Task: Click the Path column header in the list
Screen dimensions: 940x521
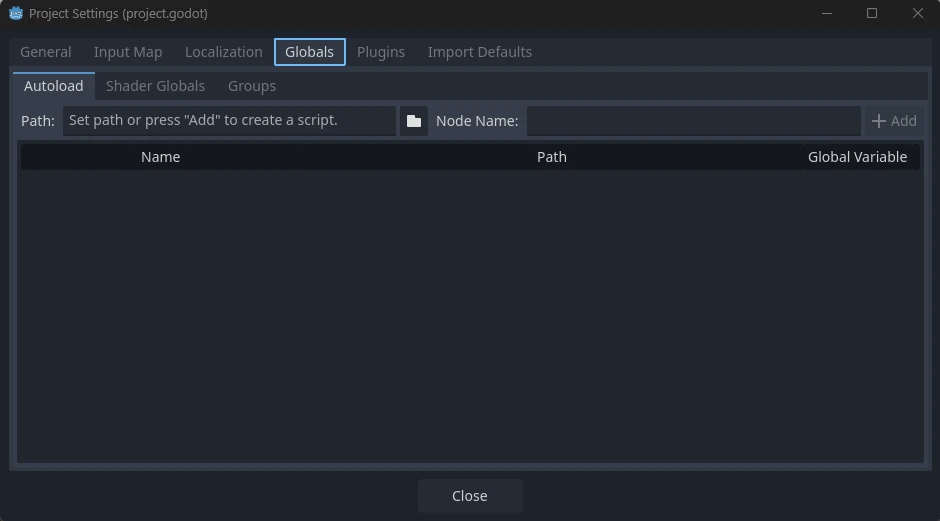Action: (x=551, y=157)
